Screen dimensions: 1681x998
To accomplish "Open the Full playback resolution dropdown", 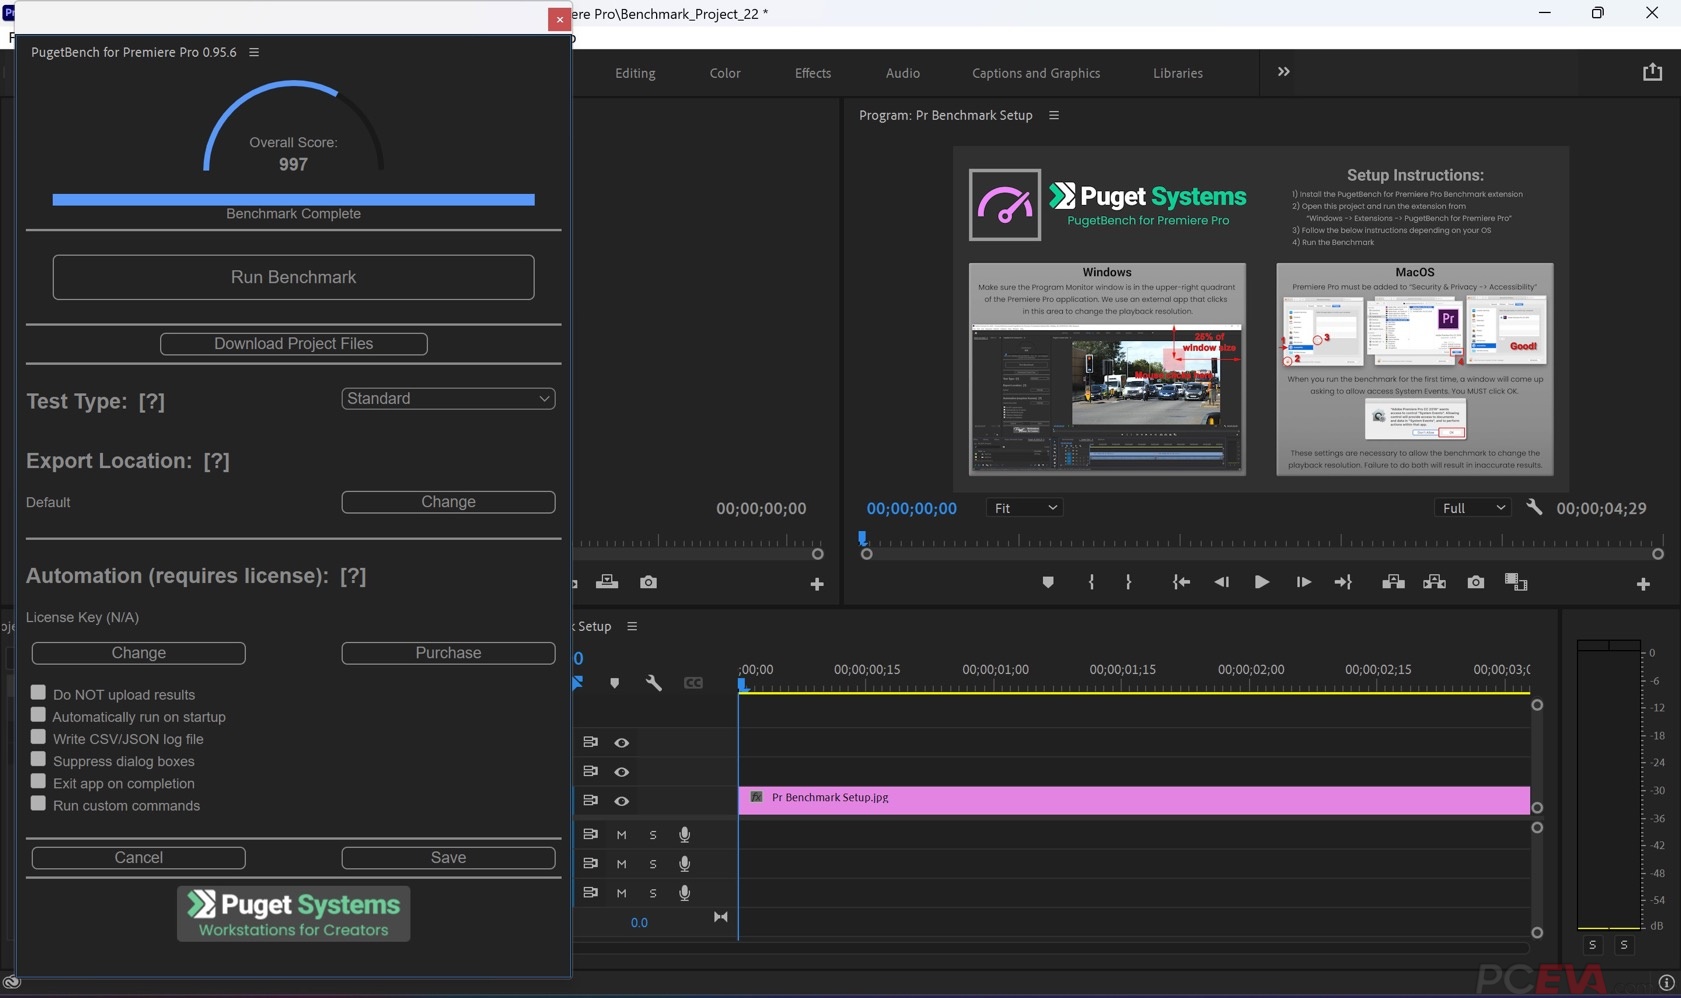I will 1471,508.
